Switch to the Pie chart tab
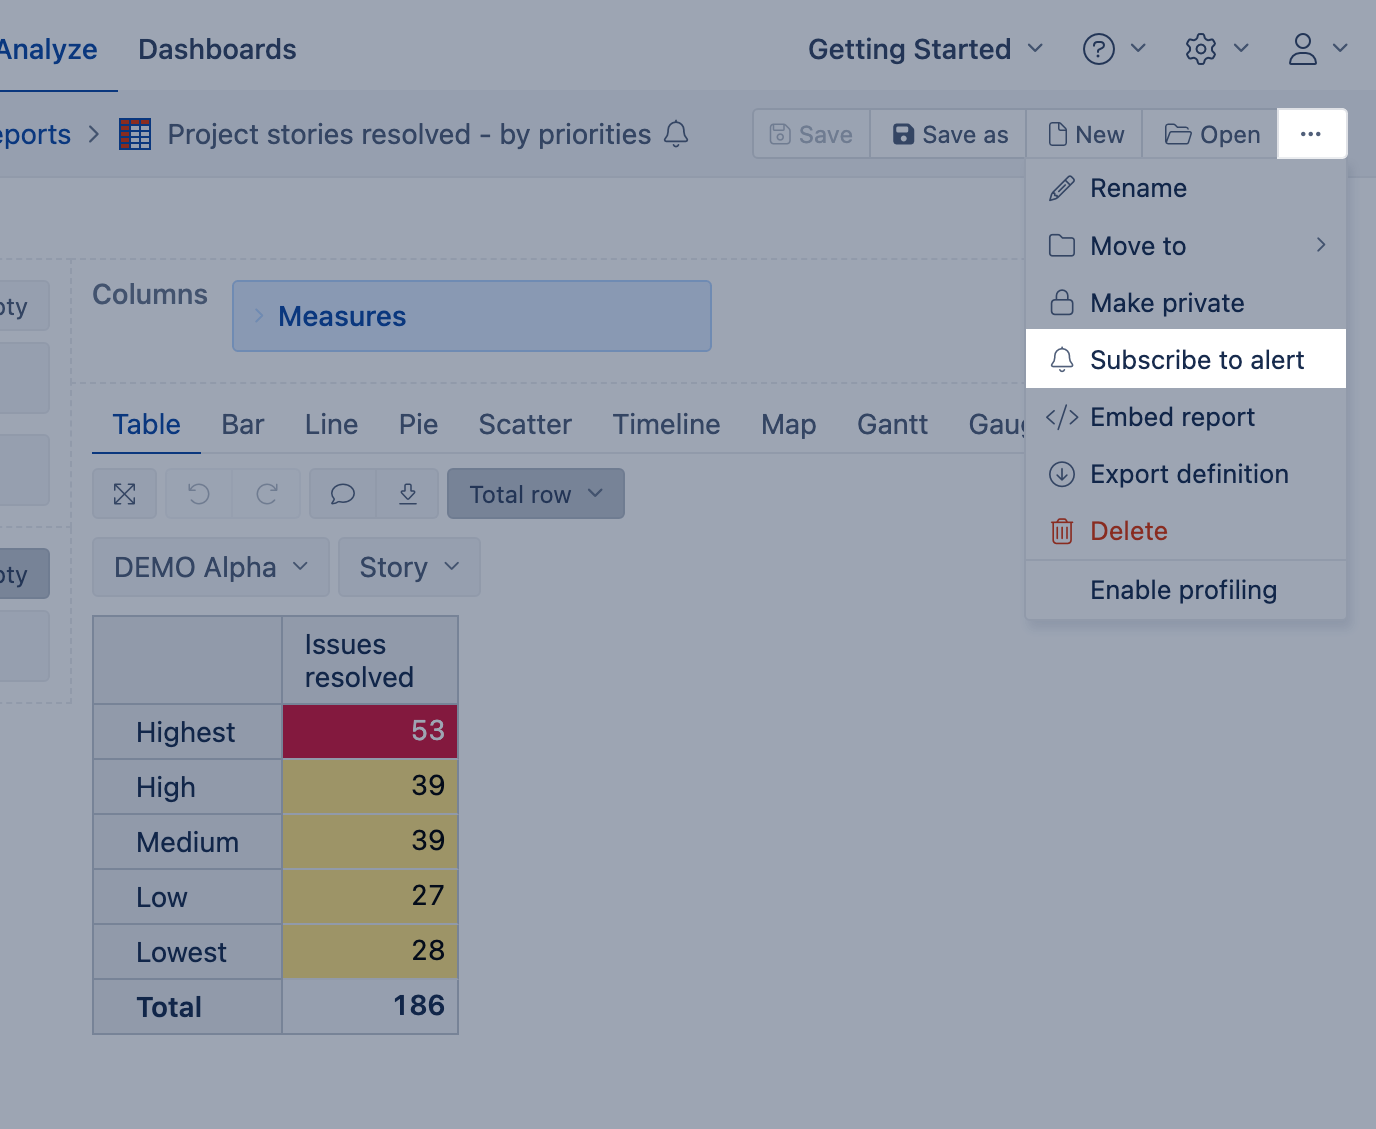The width and height of the screenshot is (1376, 1129). [418, 425]
